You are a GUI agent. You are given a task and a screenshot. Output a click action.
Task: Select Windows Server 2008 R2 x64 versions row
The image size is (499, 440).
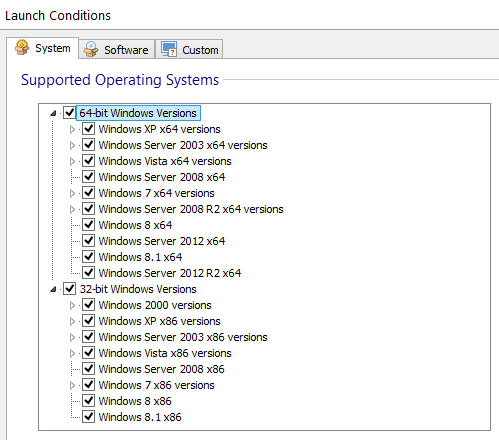pos(191,209)
